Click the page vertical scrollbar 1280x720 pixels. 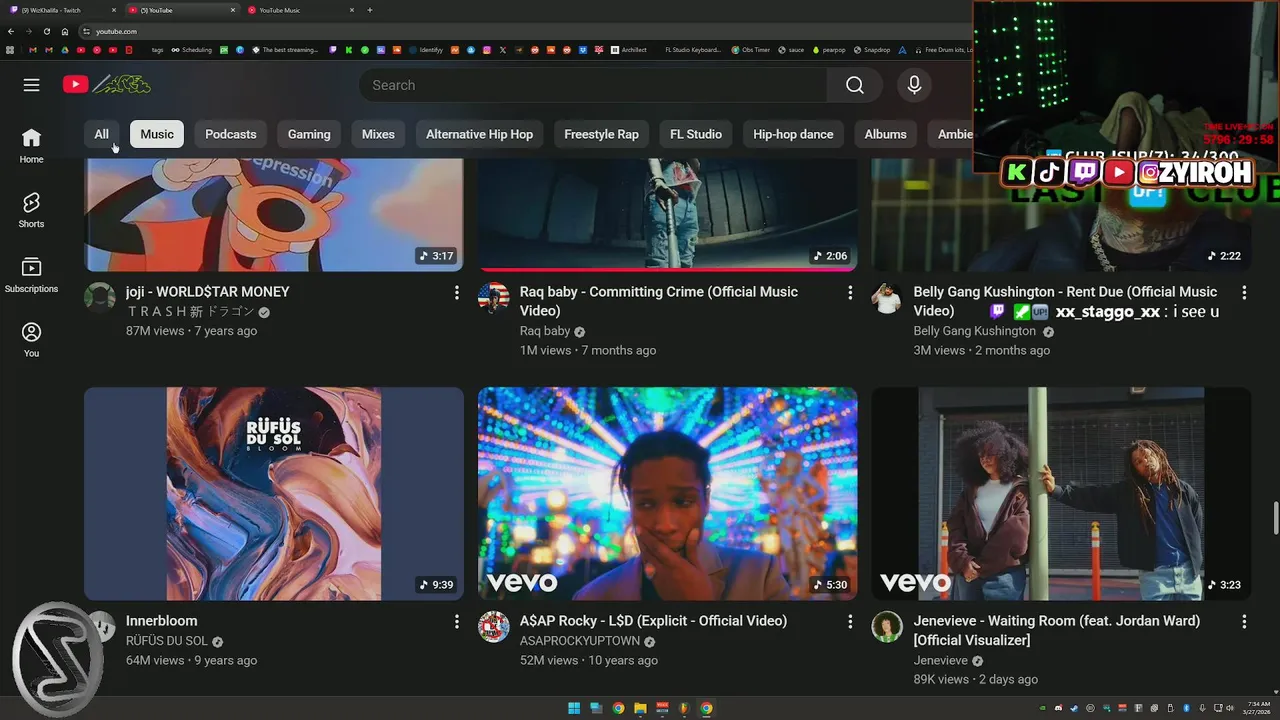click(1275, 519)
